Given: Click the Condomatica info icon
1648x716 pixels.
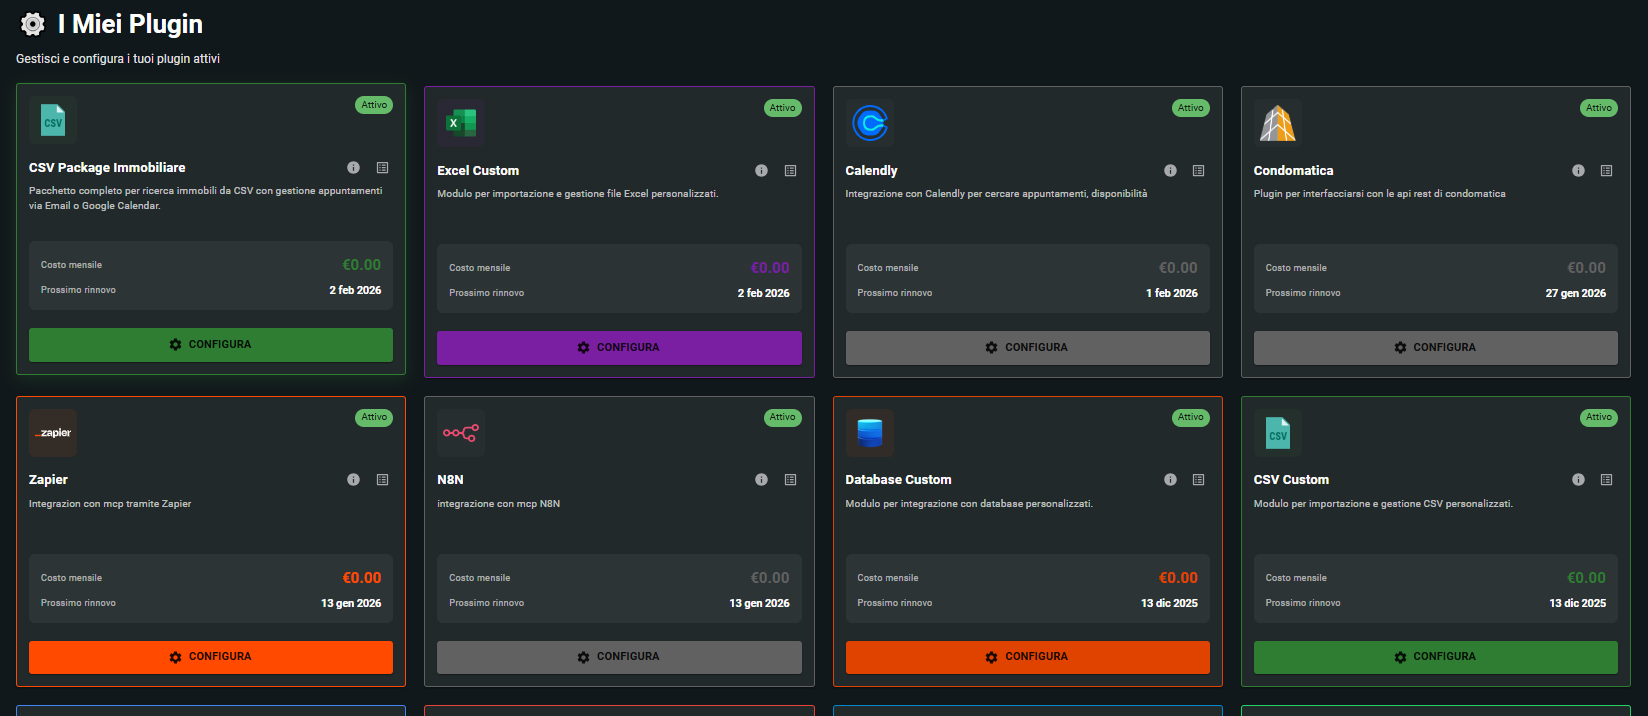Looking at the screenshot, I should [x=1578, y=171].
